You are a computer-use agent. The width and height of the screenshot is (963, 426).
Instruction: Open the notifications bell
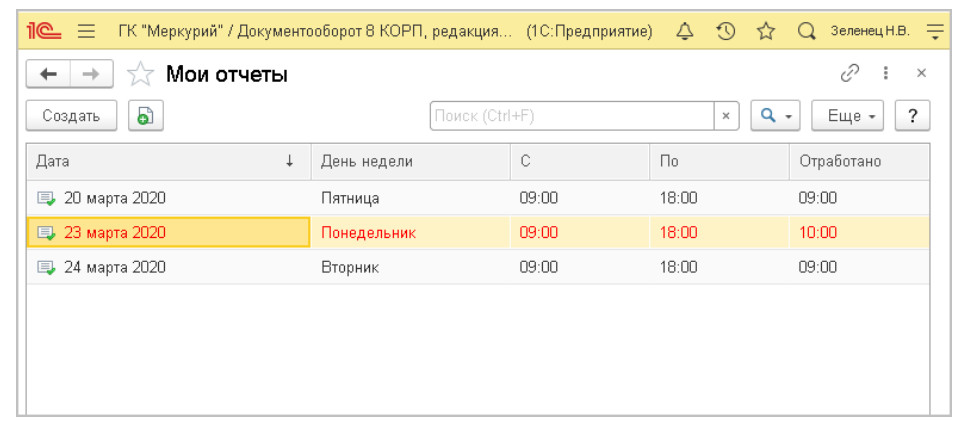pyautogui.click(x=685, y=31)
